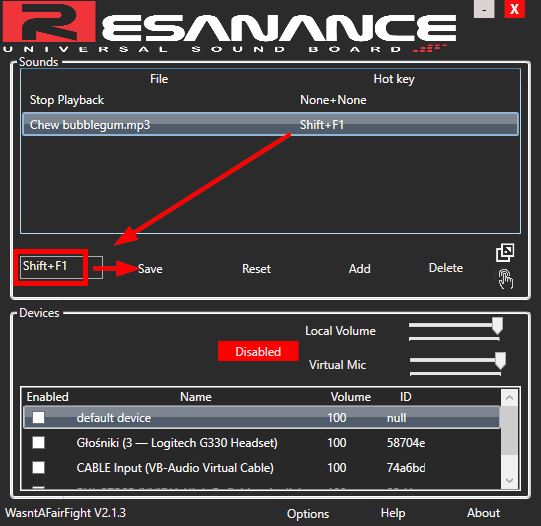Click the devices list scroll down arrow
The image size is (541, 526).
click(x=509, y=480)
